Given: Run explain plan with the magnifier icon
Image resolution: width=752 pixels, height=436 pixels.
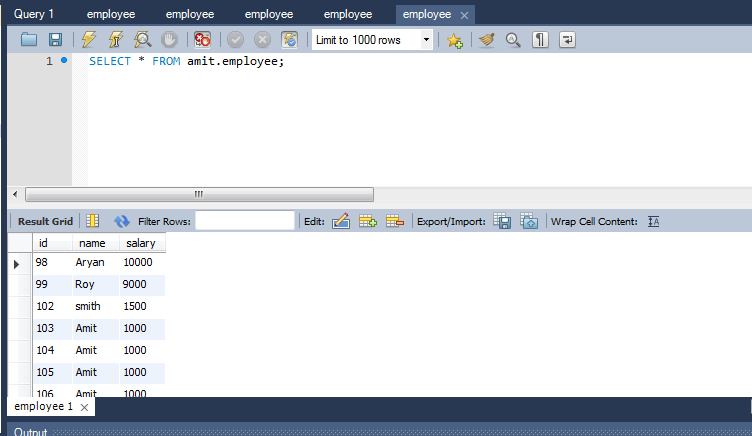Looking at the screenshot, I should pos(142,40).
